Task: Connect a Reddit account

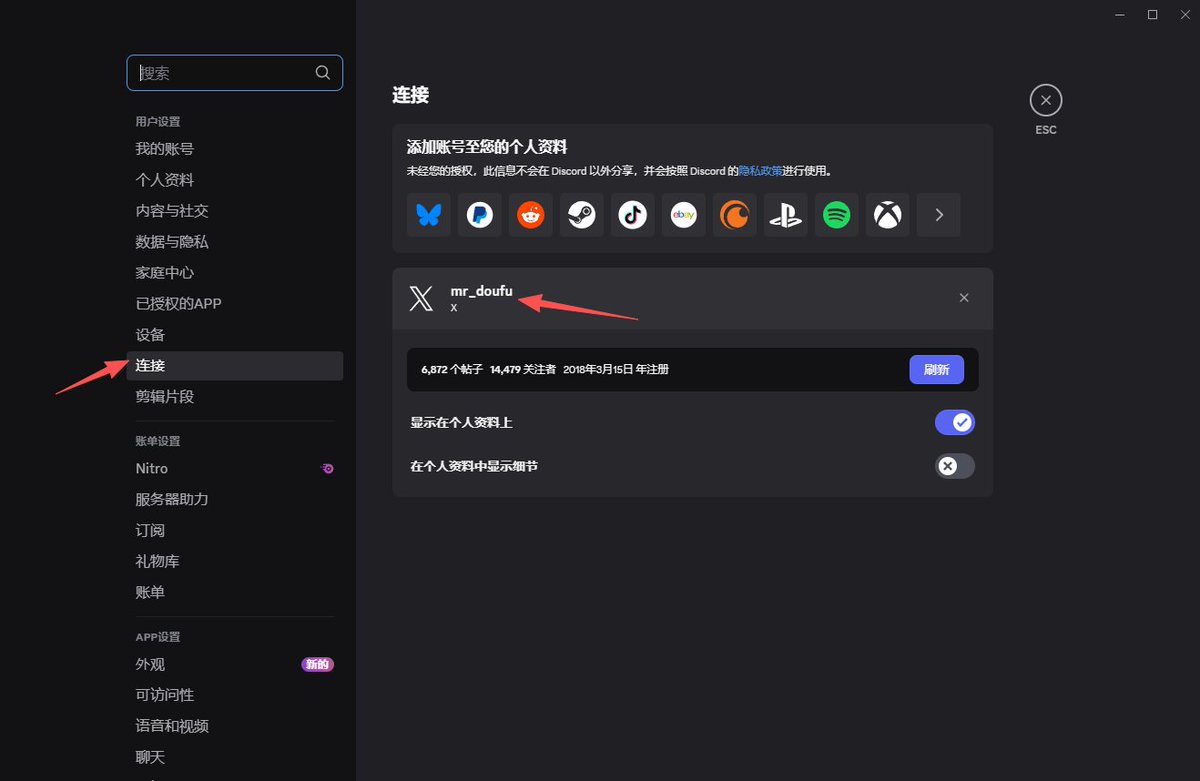Action: click(531, 215)
